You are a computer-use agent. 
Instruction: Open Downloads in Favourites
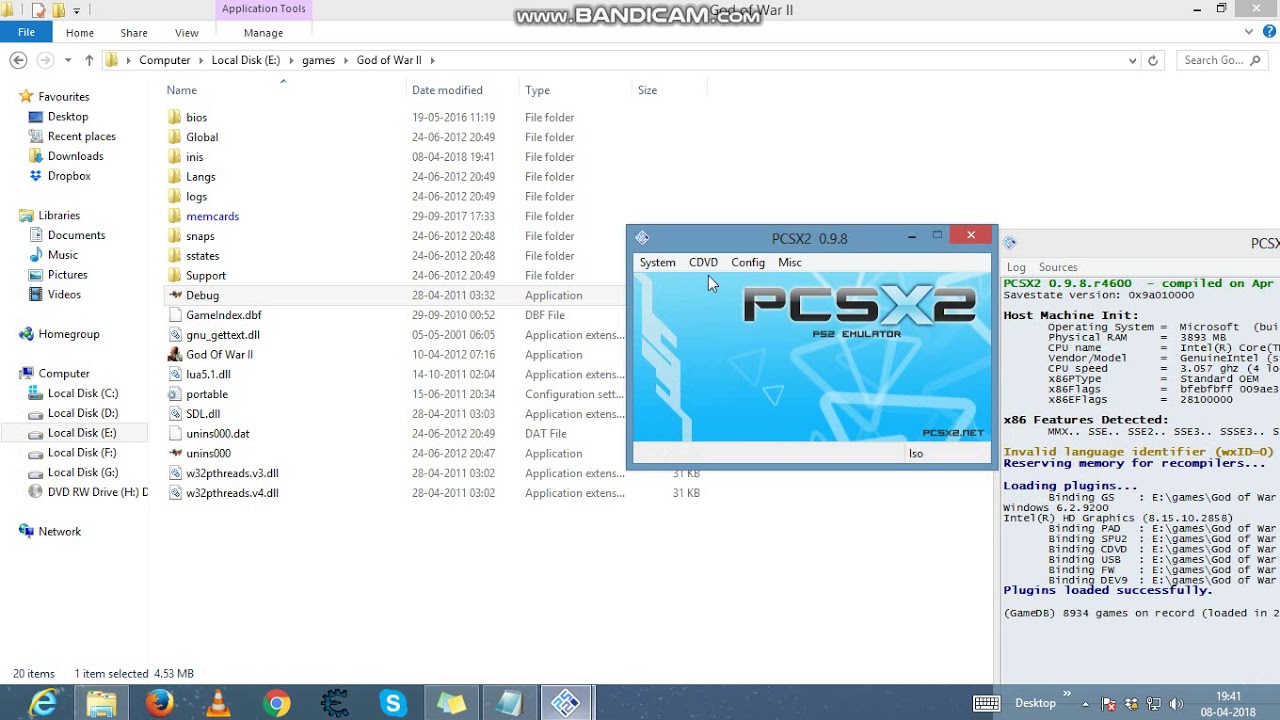pyautogui.click(x=75, y=156)
